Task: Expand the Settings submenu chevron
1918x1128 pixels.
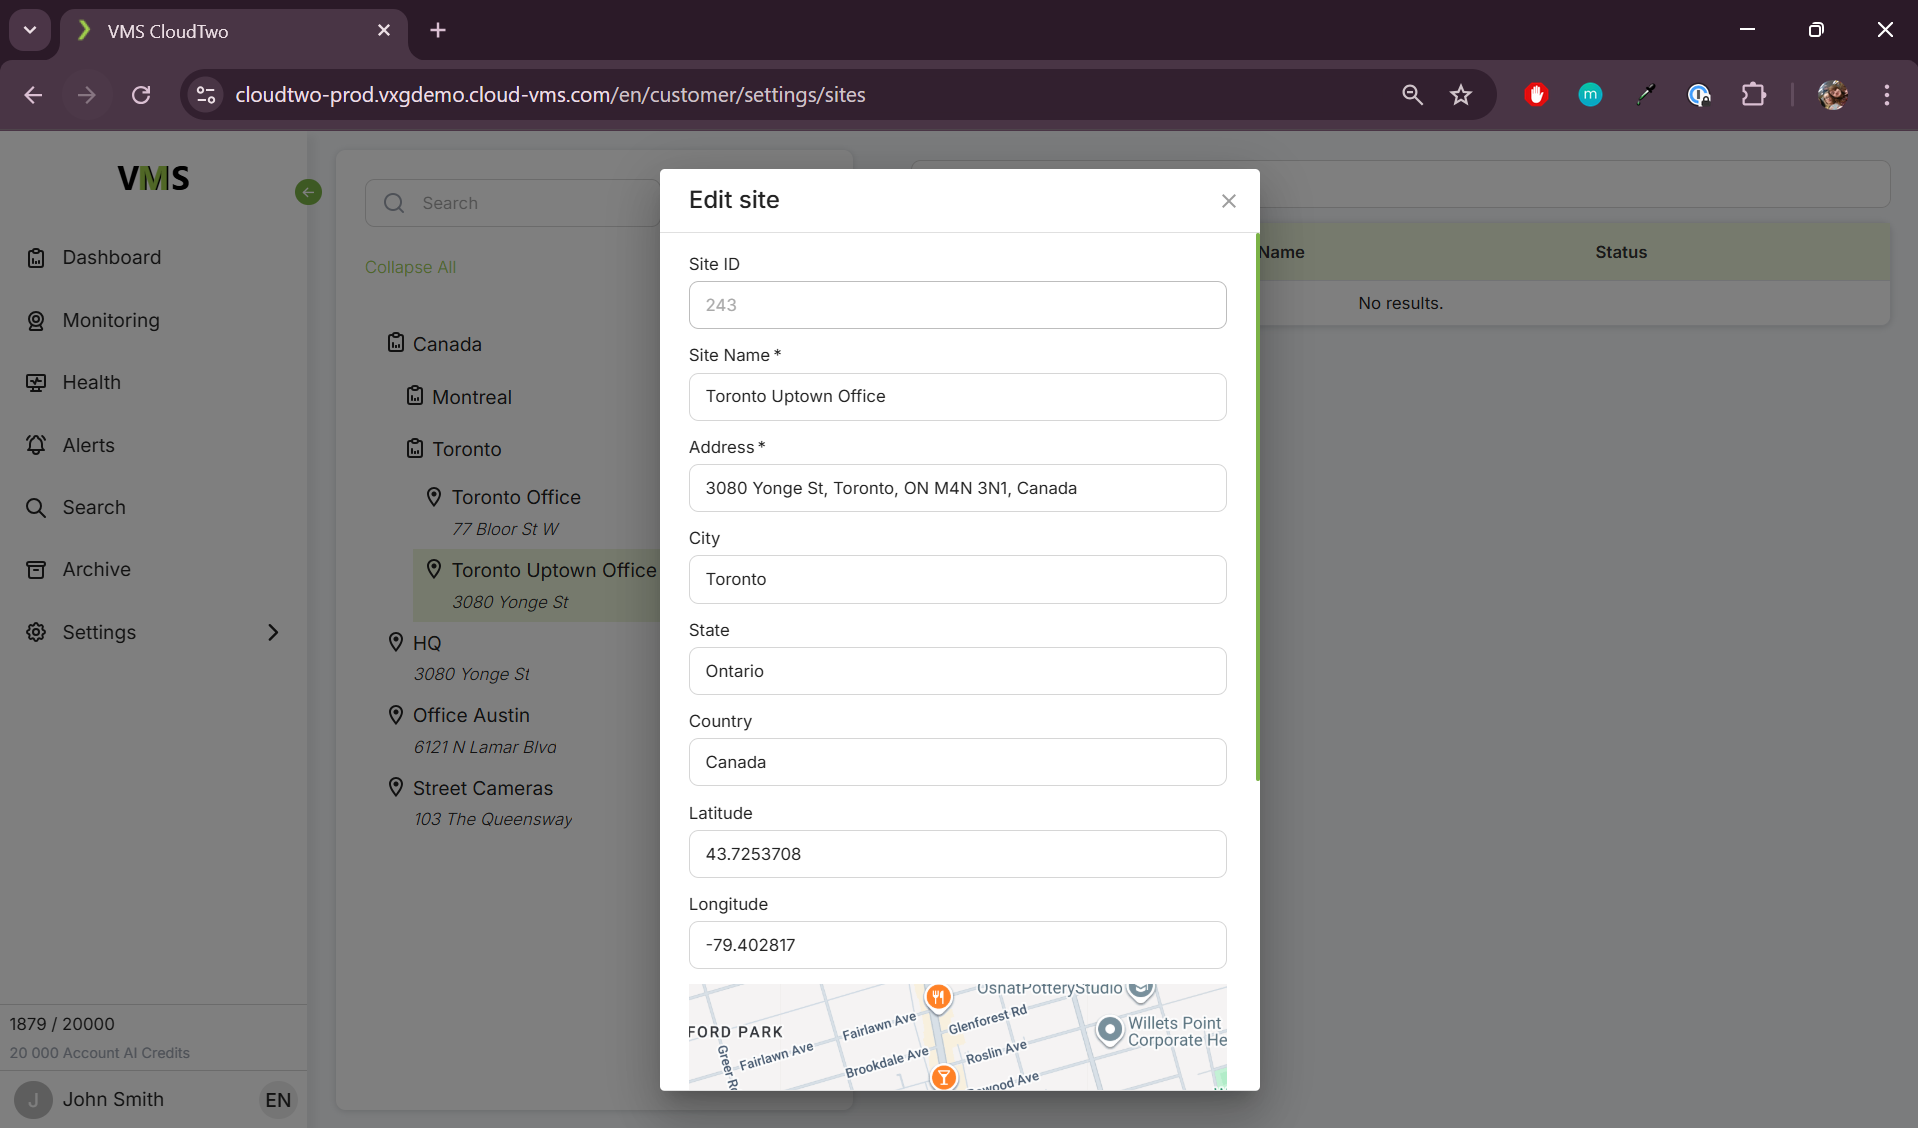Action: (273, 632)
